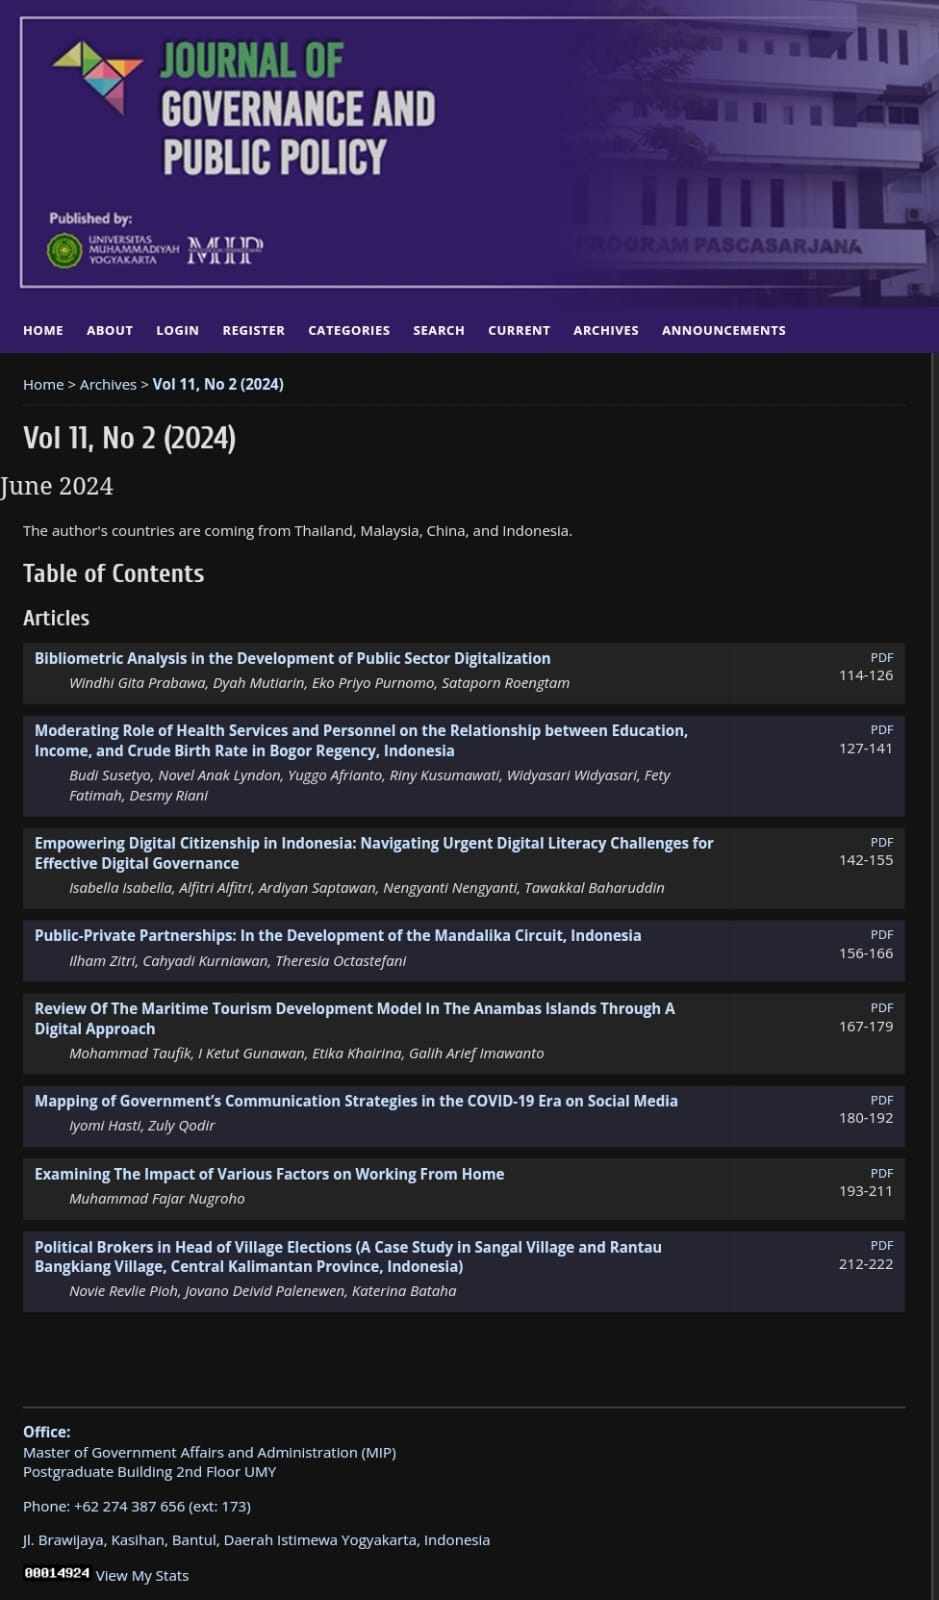Click the page range '193-211'

click(866, 1191)
